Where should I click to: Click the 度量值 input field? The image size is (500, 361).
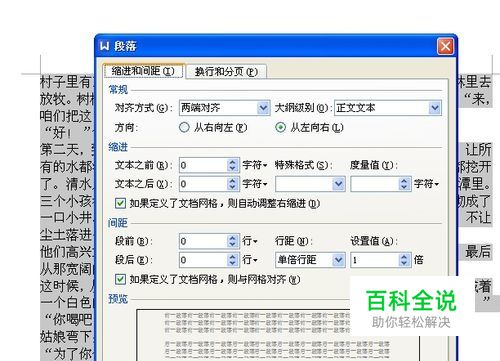(x=375, y=184)
